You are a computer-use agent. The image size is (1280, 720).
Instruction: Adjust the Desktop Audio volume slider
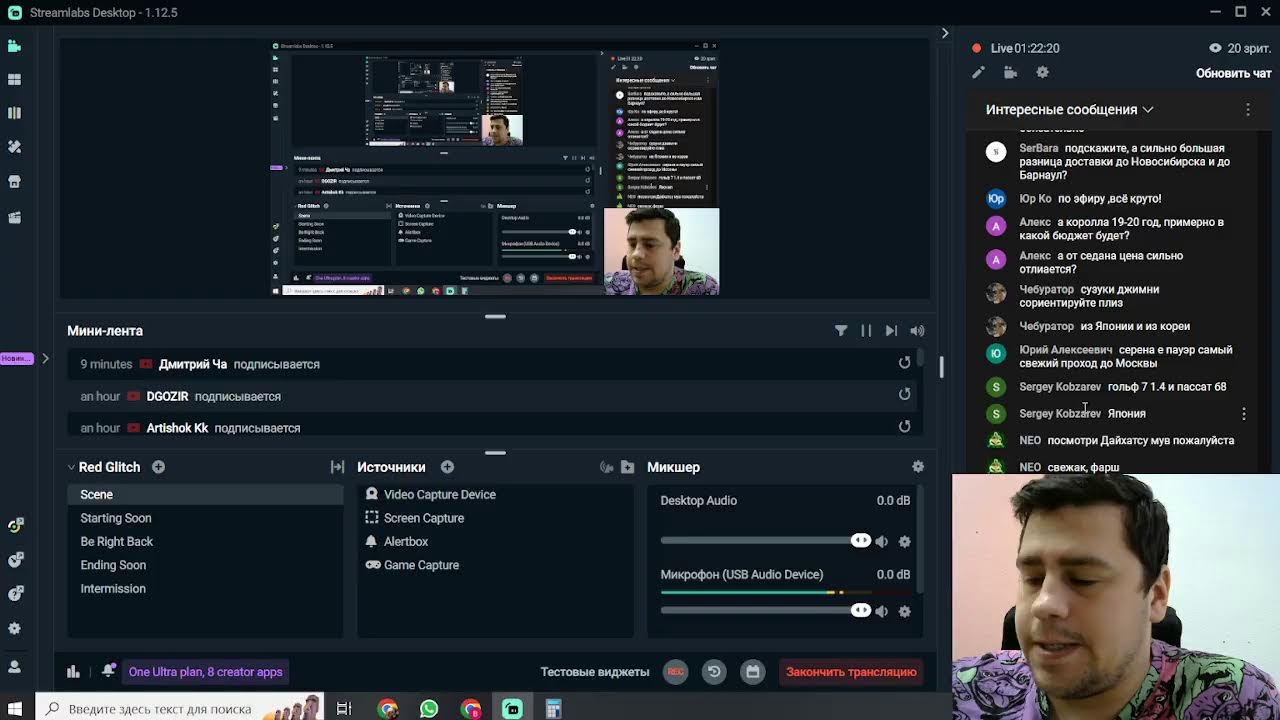tap(765, 541)
